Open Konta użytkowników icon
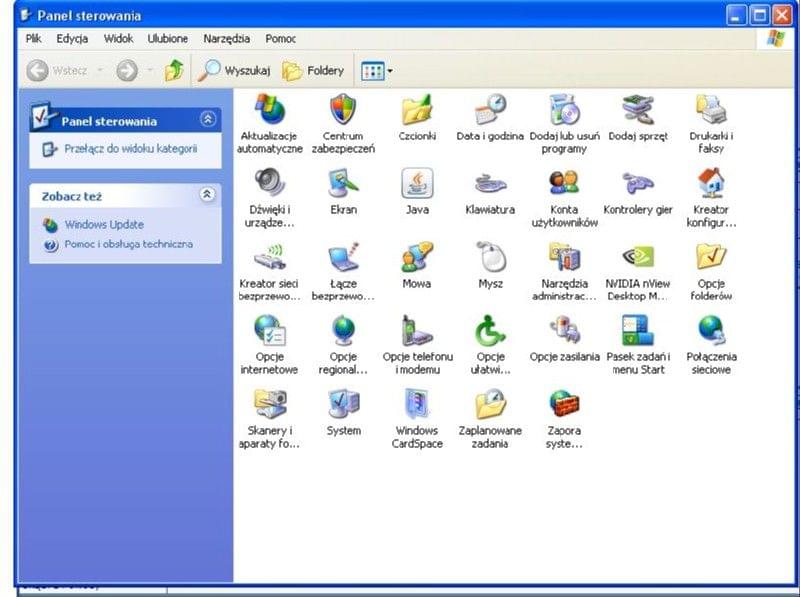 [564, 184]
